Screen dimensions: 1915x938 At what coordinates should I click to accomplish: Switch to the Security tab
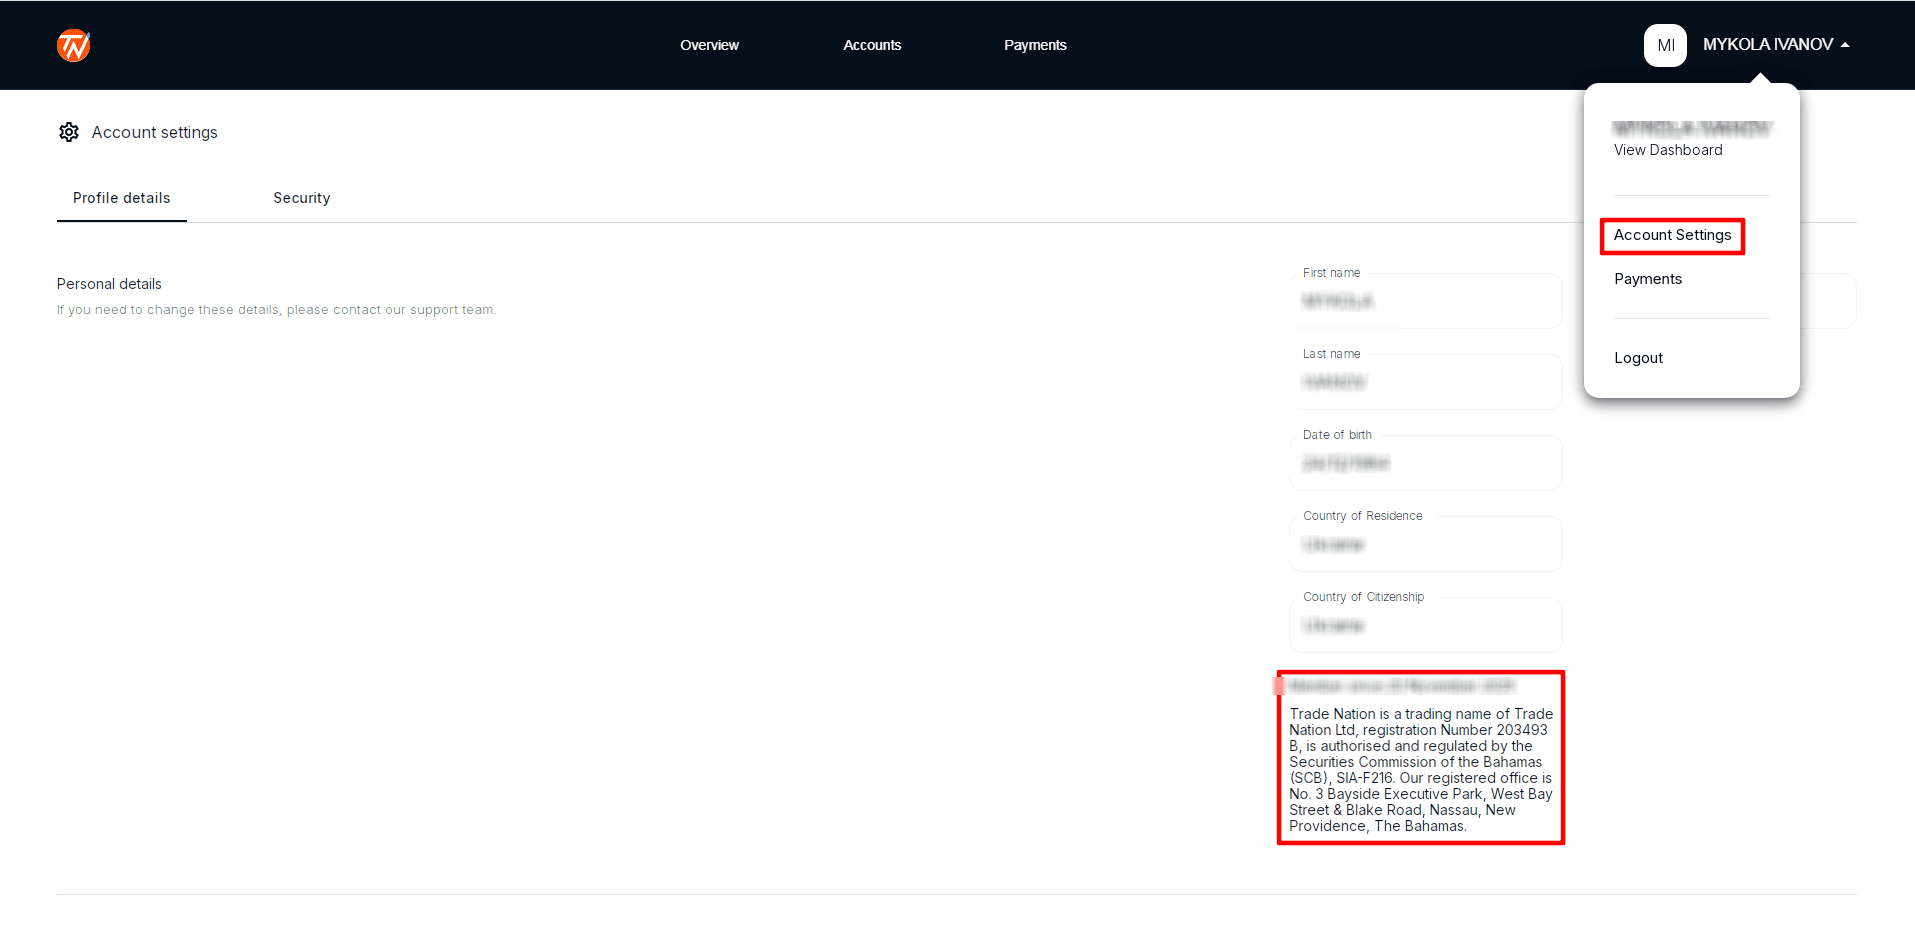302,198
